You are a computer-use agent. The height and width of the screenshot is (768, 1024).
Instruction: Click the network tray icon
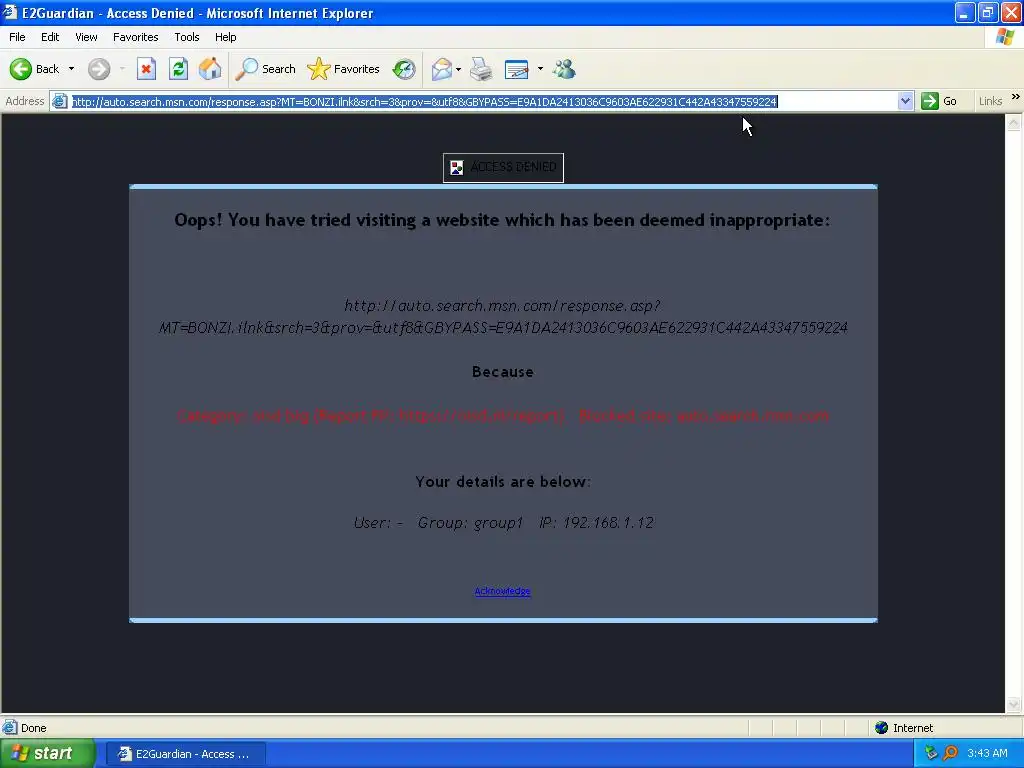(931, 753)
